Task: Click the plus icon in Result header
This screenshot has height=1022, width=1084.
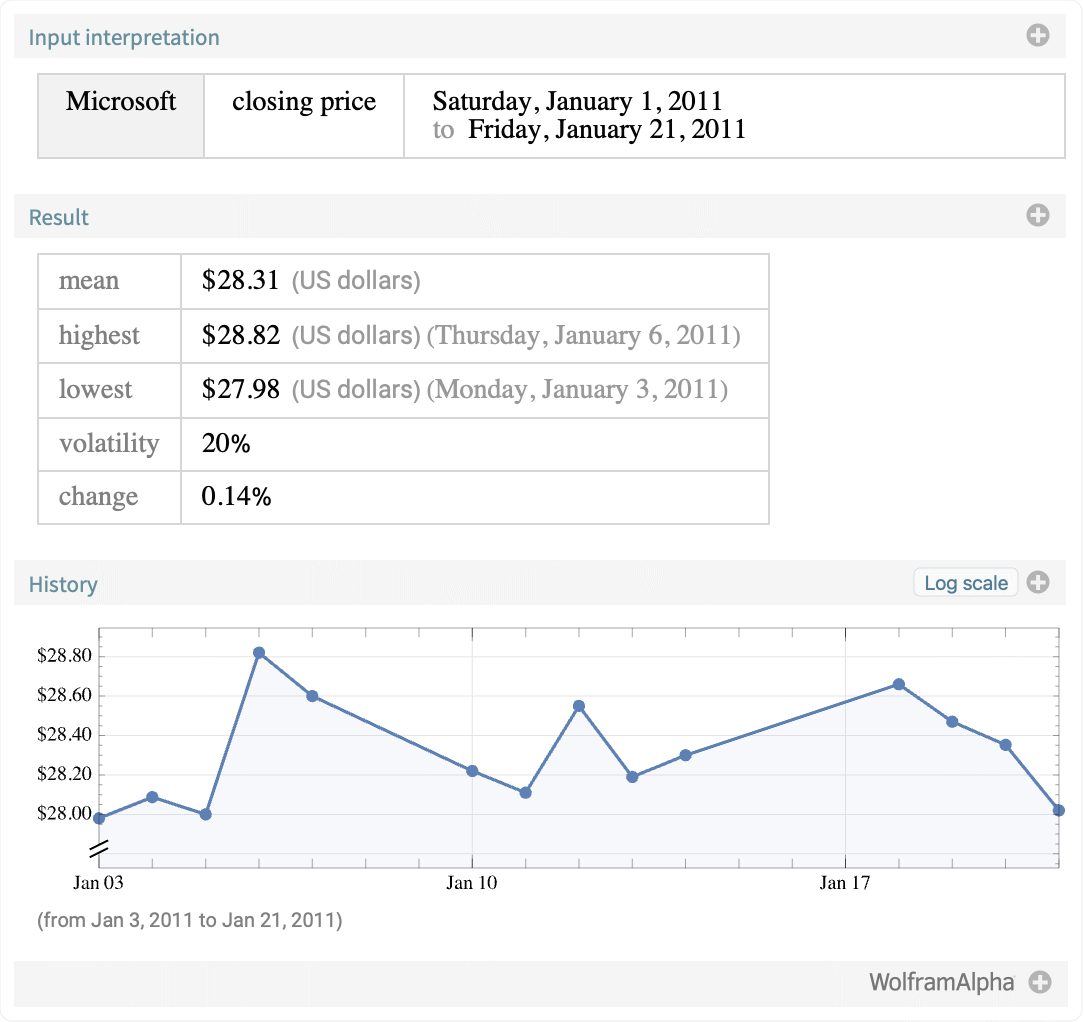Action: pyautogui.click(x=1038, y=215)
